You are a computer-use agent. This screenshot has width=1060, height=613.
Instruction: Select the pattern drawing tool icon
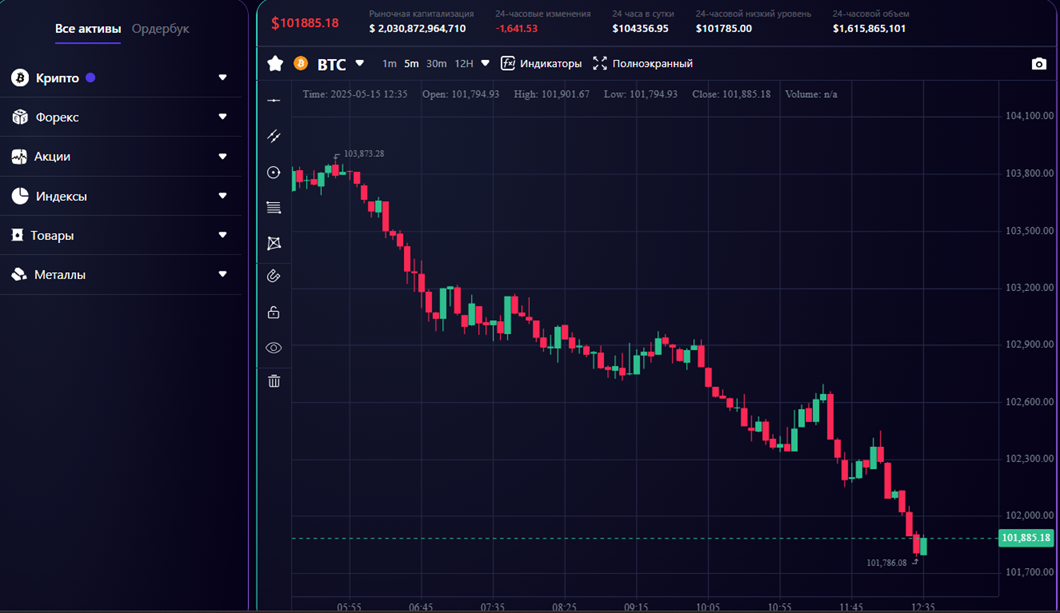click(x=274, y=243)
